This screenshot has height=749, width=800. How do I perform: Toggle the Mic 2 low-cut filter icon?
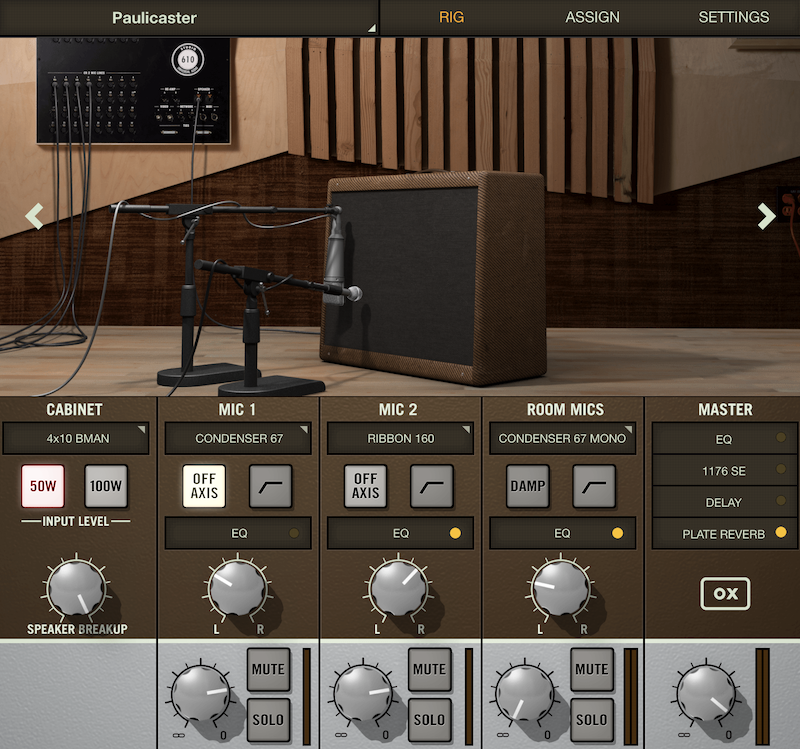tap(432, 486)
